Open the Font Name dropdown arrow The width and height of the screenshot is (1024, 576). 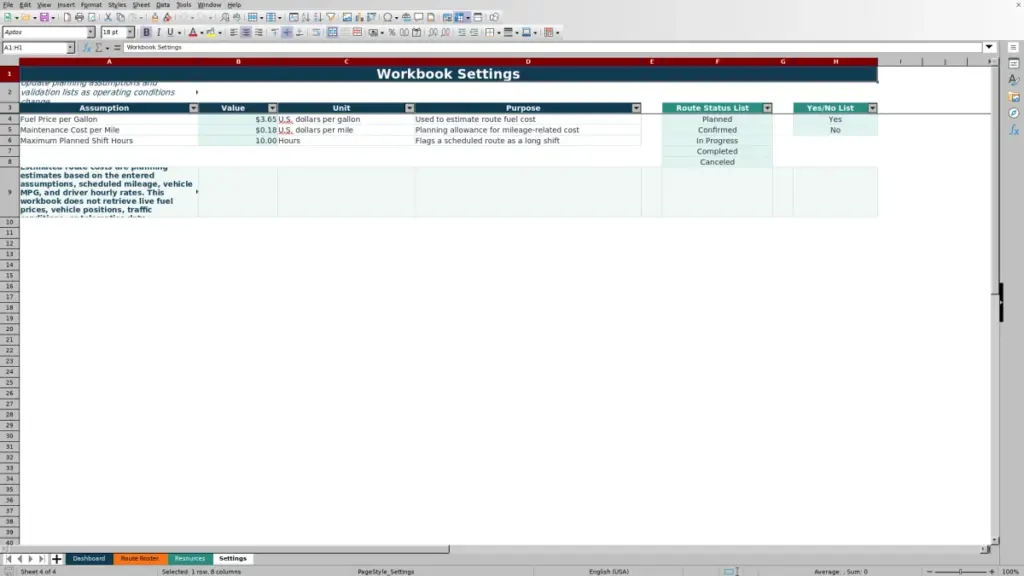coord(91,32)
